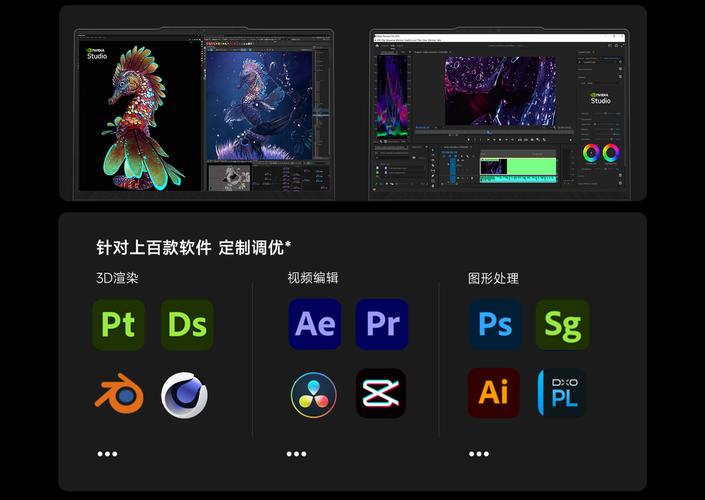Click the Substance Painter Pt icon
The width and height of the screenshot is (705, 500).
pos(118,324)
